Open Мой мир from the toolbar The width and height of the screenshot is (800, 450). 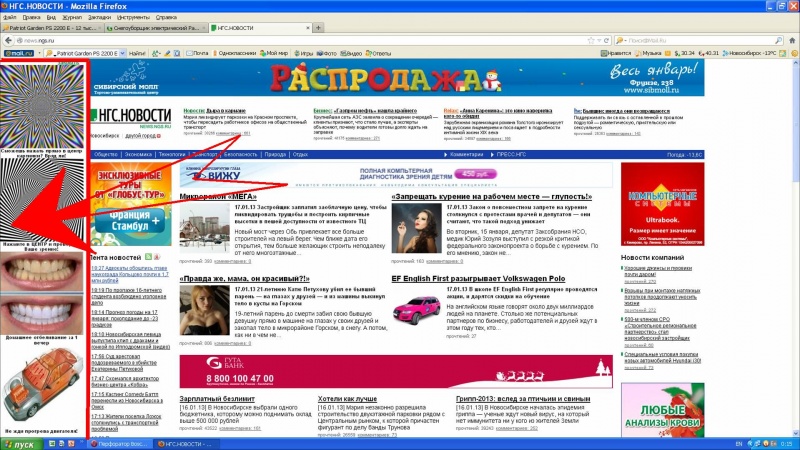coord(274,53)
